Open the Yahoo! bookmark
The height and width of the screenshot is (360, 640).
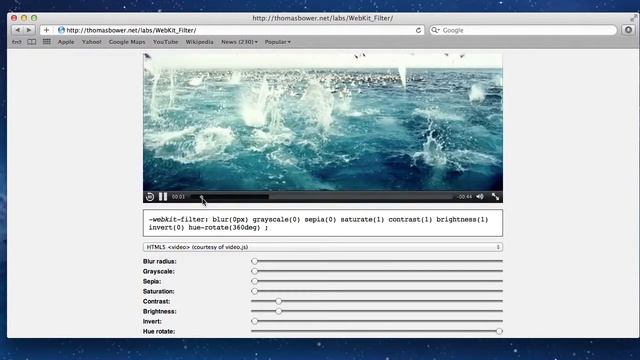point(91,42)
